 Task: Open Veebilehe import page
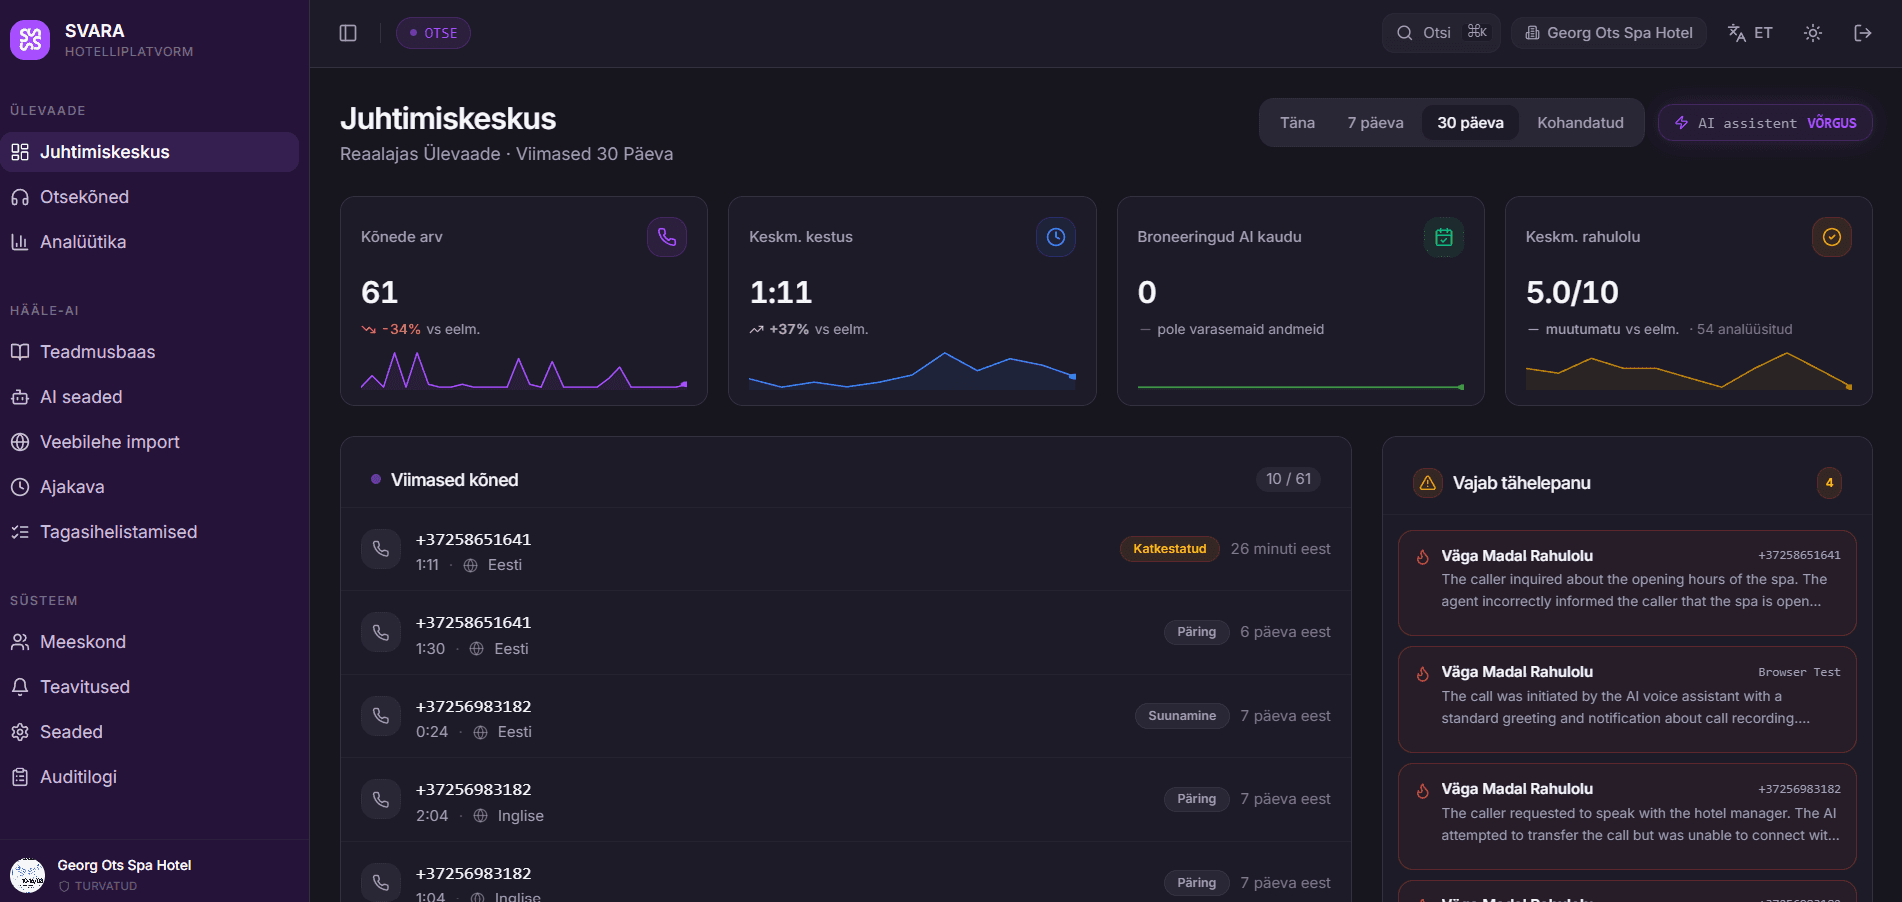(x=150, y=442)
